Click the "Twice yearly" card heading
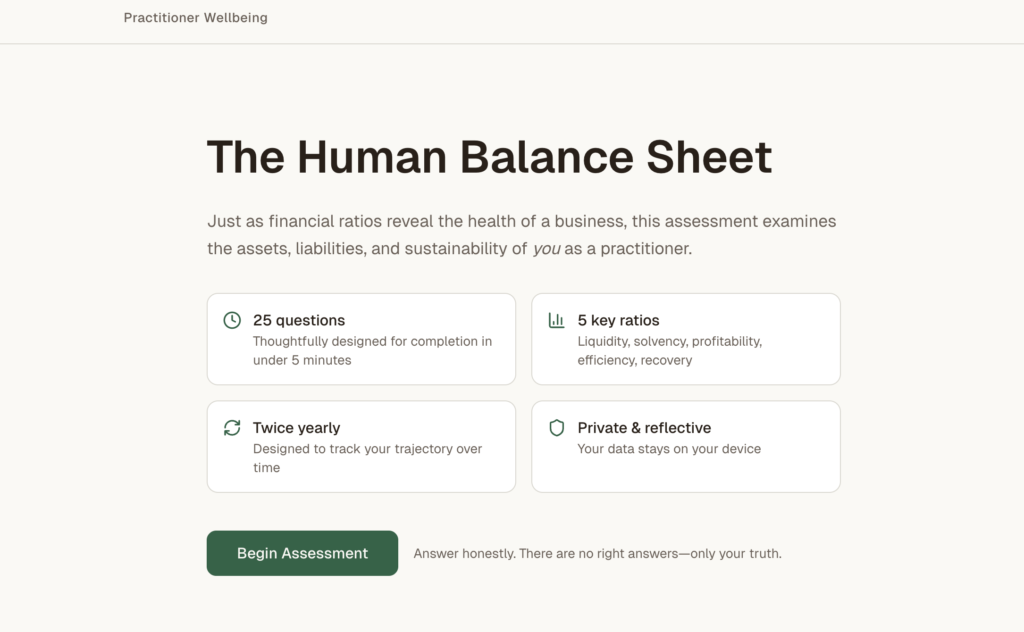 click(296, 428)
